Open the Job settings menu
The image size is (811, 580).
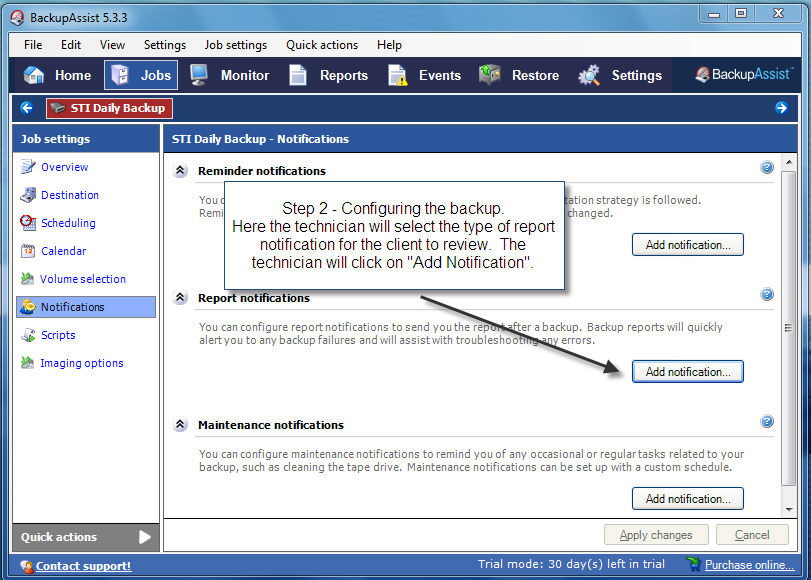235,45
